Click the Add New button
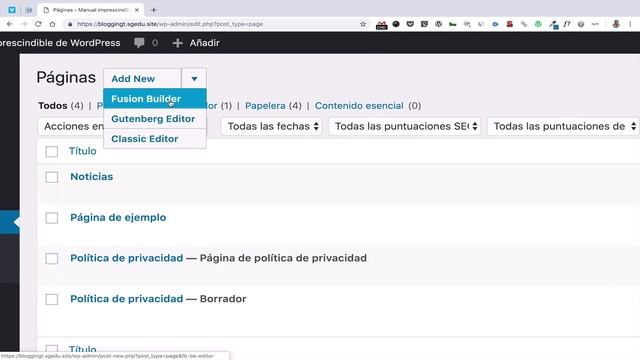Screen dimensions: 640x360 [142, 78]
